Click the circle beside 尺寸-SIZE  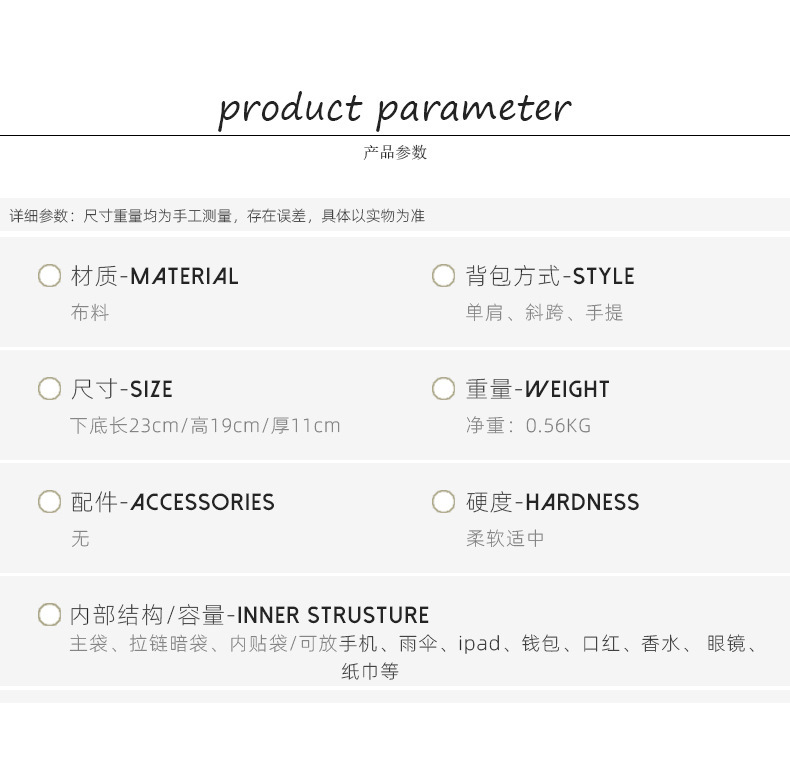click(x=49, y=388)
